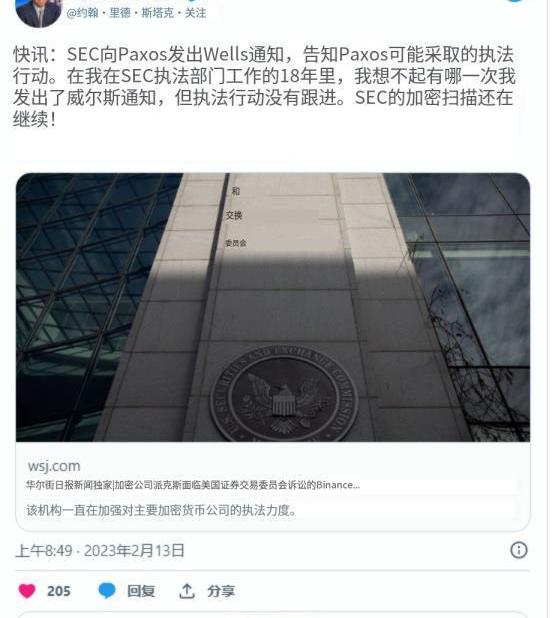The height and width of the screenshot is (618, 555).
Task: Click the 回复 reply label
Action: tap(141, 591)
